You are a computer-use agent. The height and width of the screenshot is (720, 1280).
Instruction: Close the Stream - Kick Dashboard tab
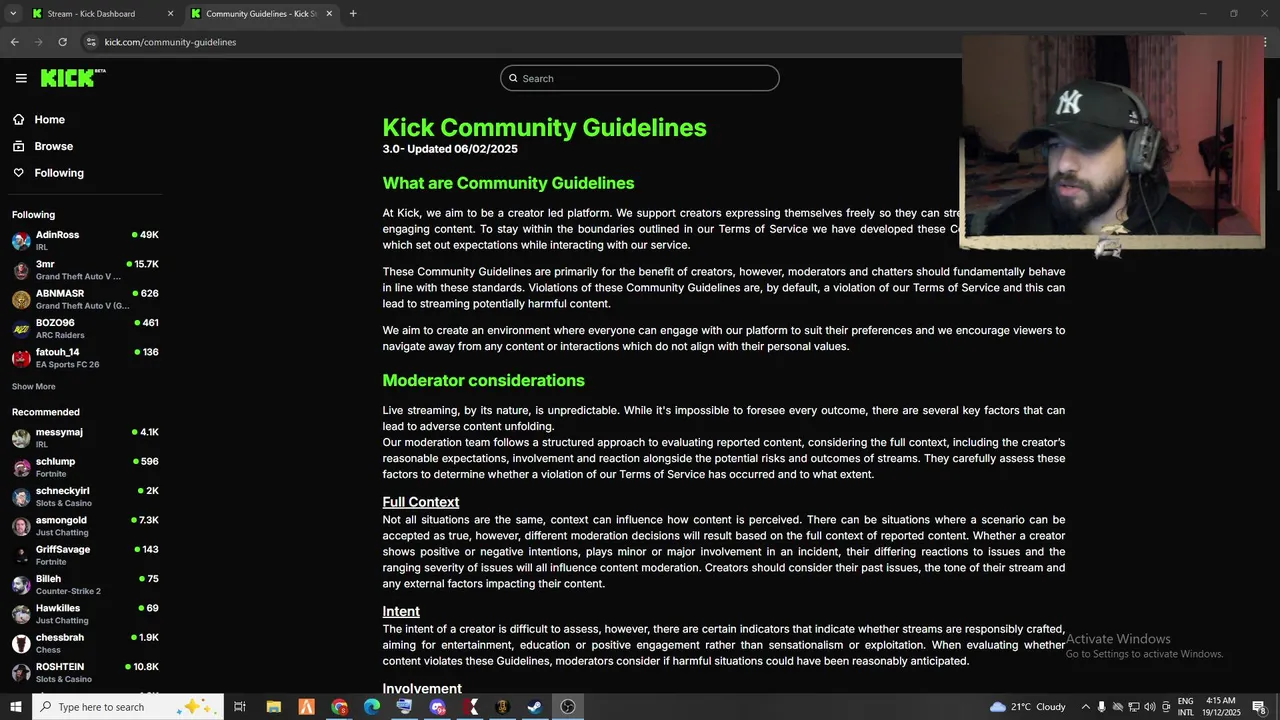click(170, 14)
